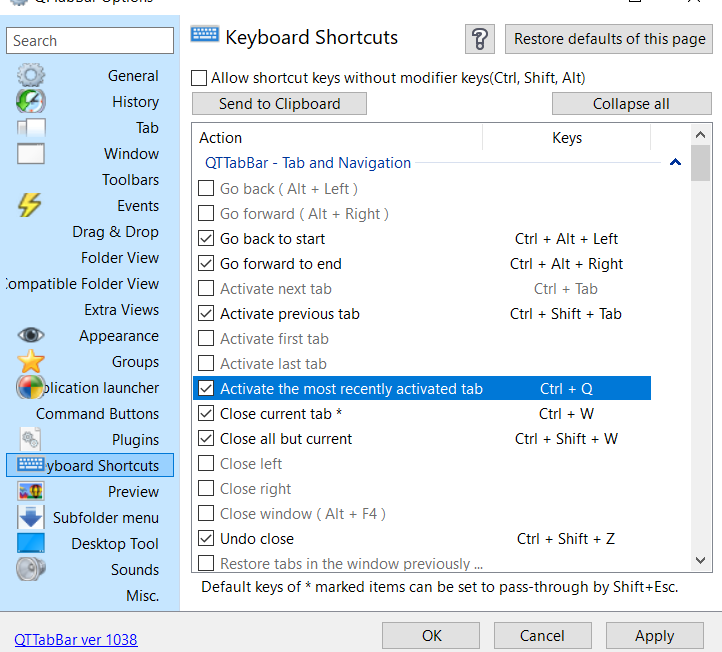The width and height of the screenshot is (722, 652).
Task: Collapse the QTTabBar - Tab and Navigation group
Action: [x=675, y=162]
